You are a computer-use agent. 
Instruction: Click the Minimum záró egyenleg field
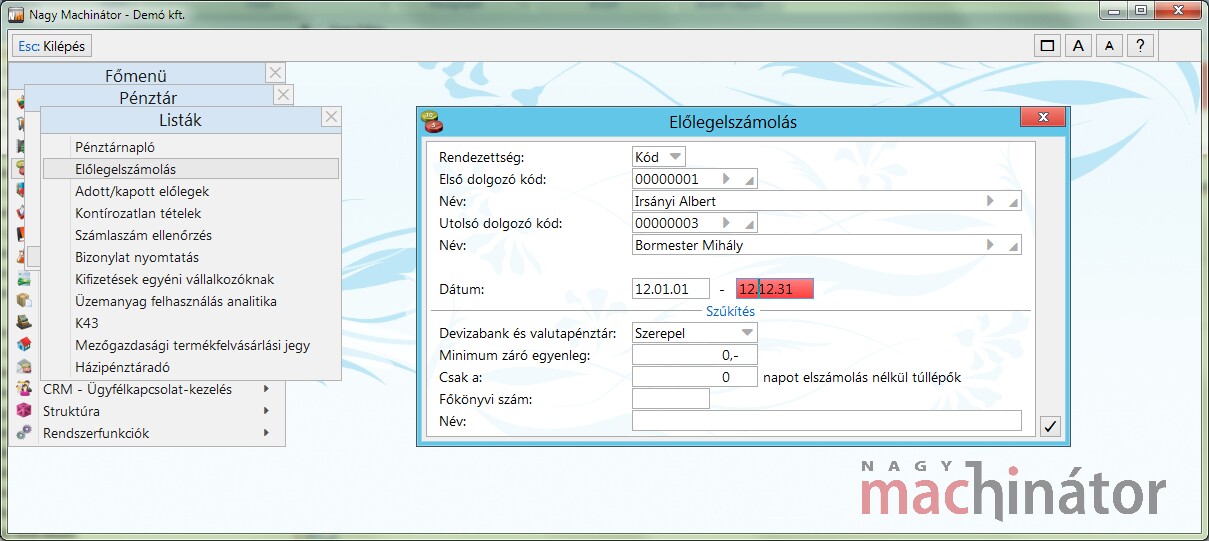[x=695, y=355]
